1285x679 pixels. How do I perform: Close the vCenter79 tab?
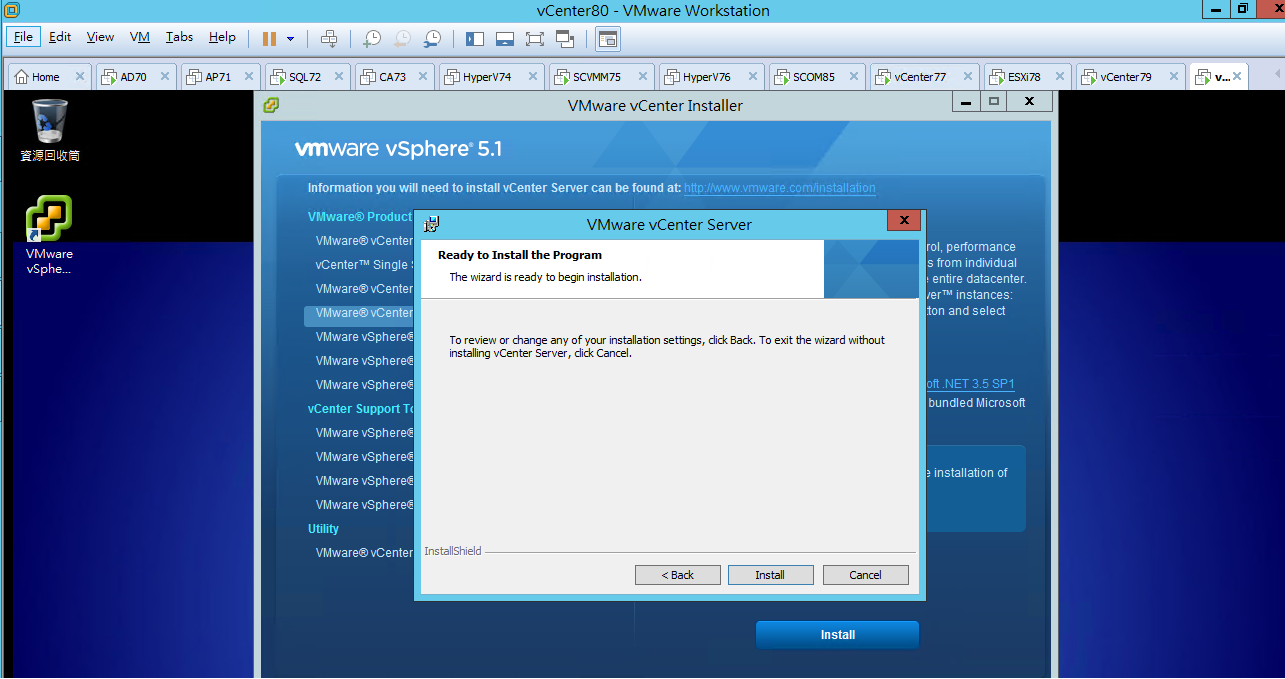pos(1173,77)
